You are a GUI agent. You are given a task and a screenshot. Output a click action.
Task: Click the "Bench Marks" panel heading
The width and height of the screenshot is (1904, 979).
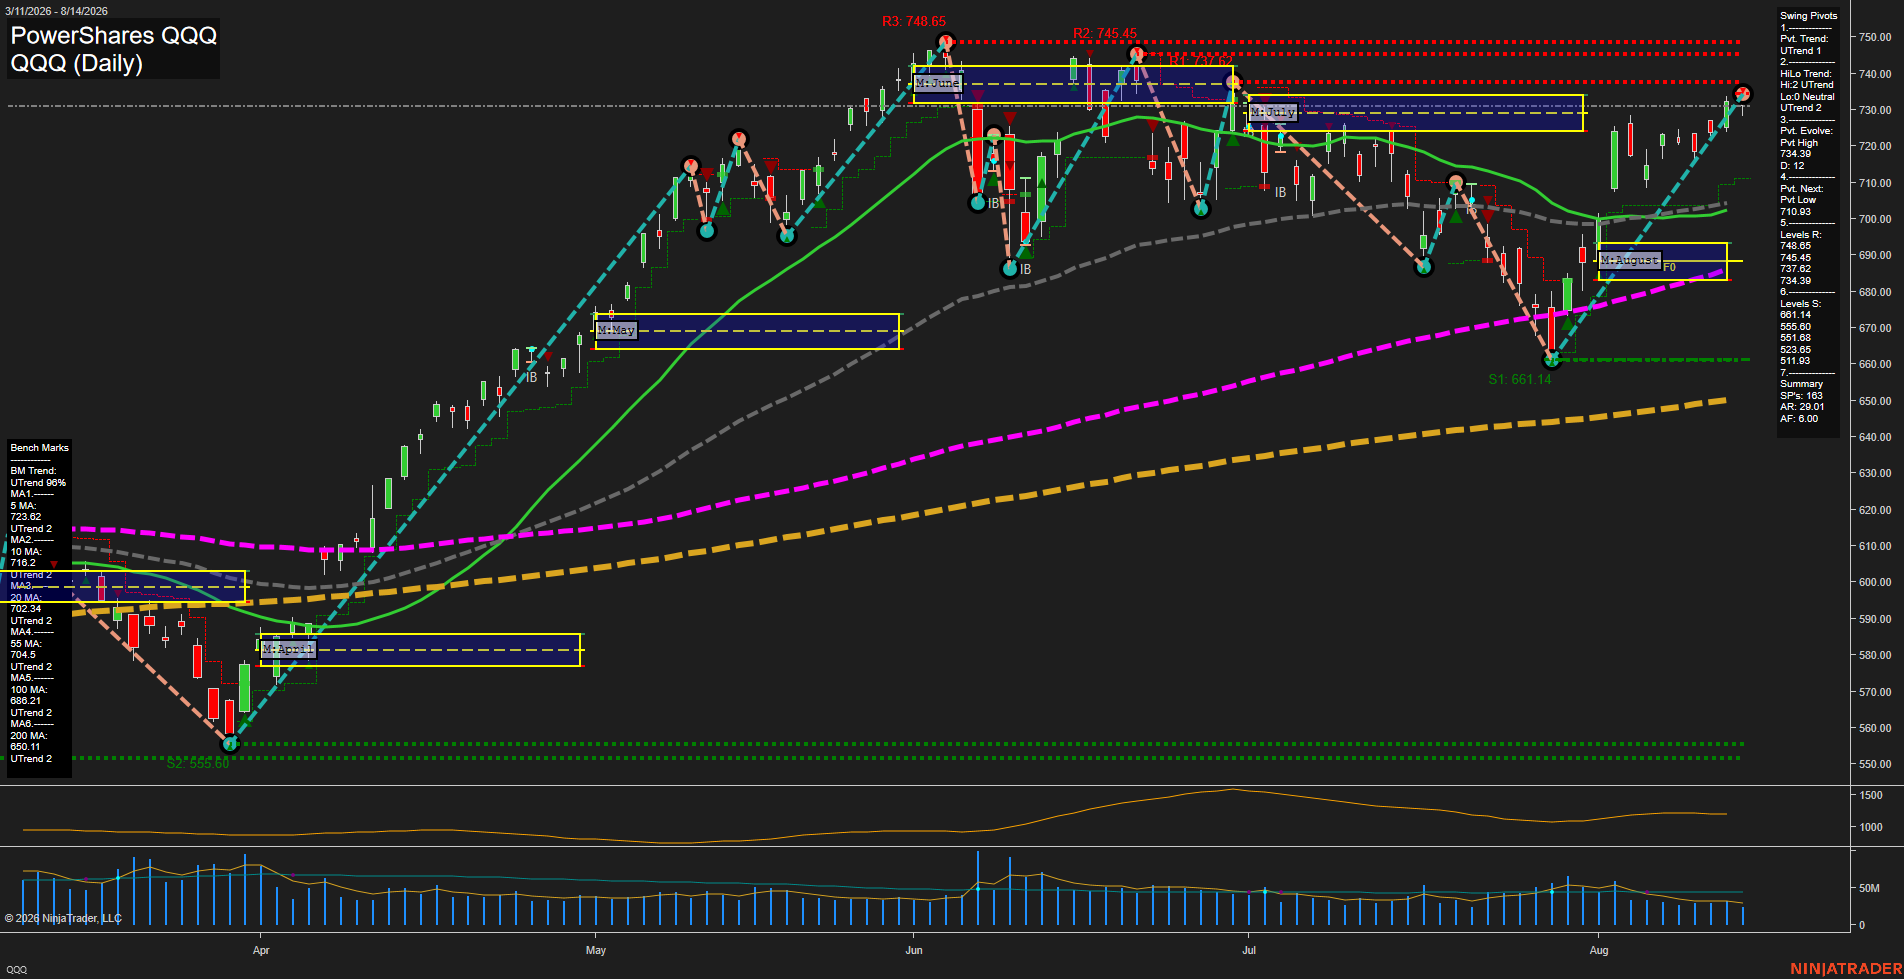click(x=40, y=448)
